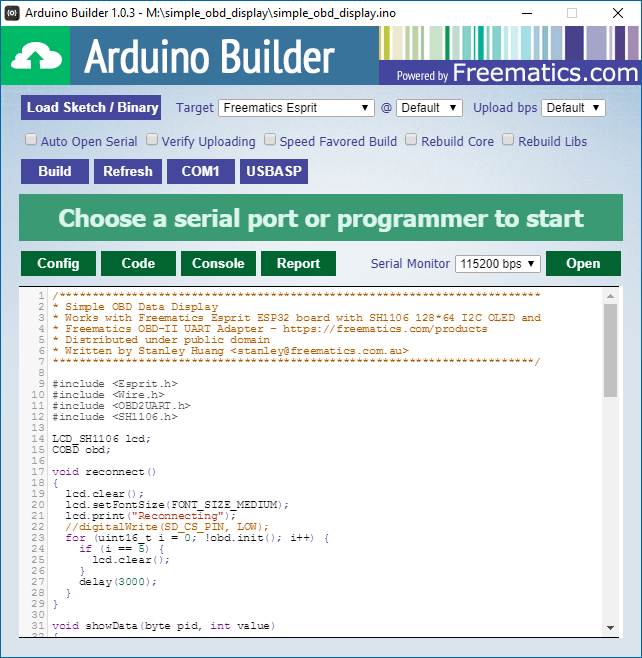Image resolution: width=642 pixels, height=658 pixels.
Task: Click the commented digitalWrite line
Action: click(x=167, y=527)
